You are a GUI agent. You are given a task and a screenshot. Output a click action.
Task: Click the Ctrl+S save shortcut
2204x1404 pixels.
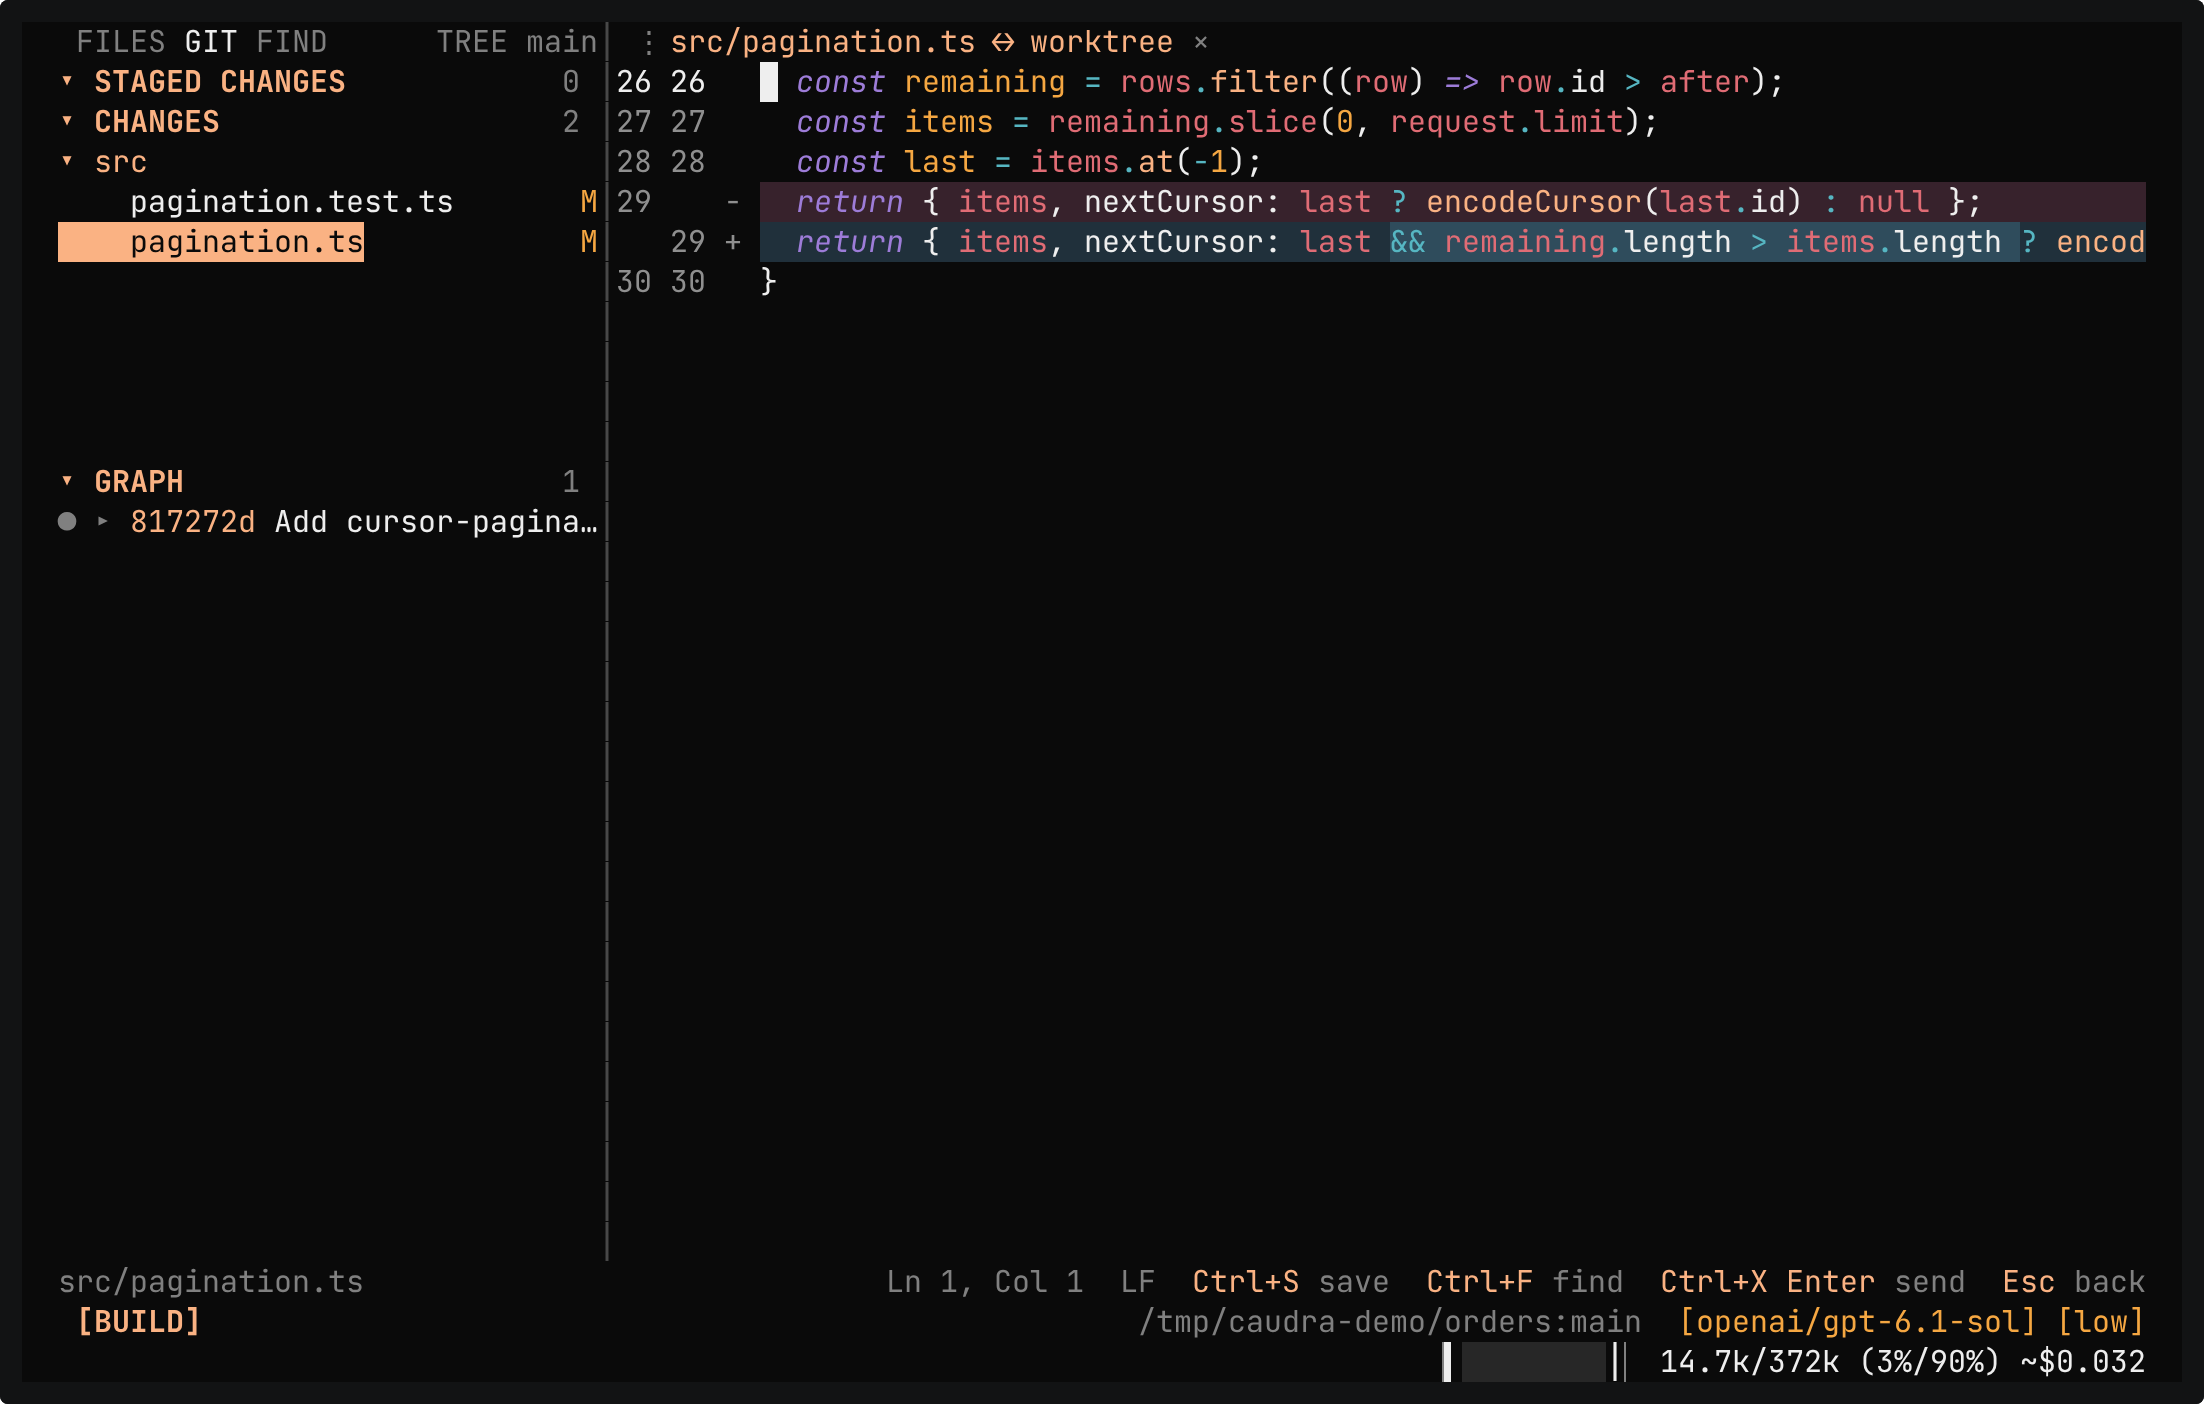point(1291,1282)
